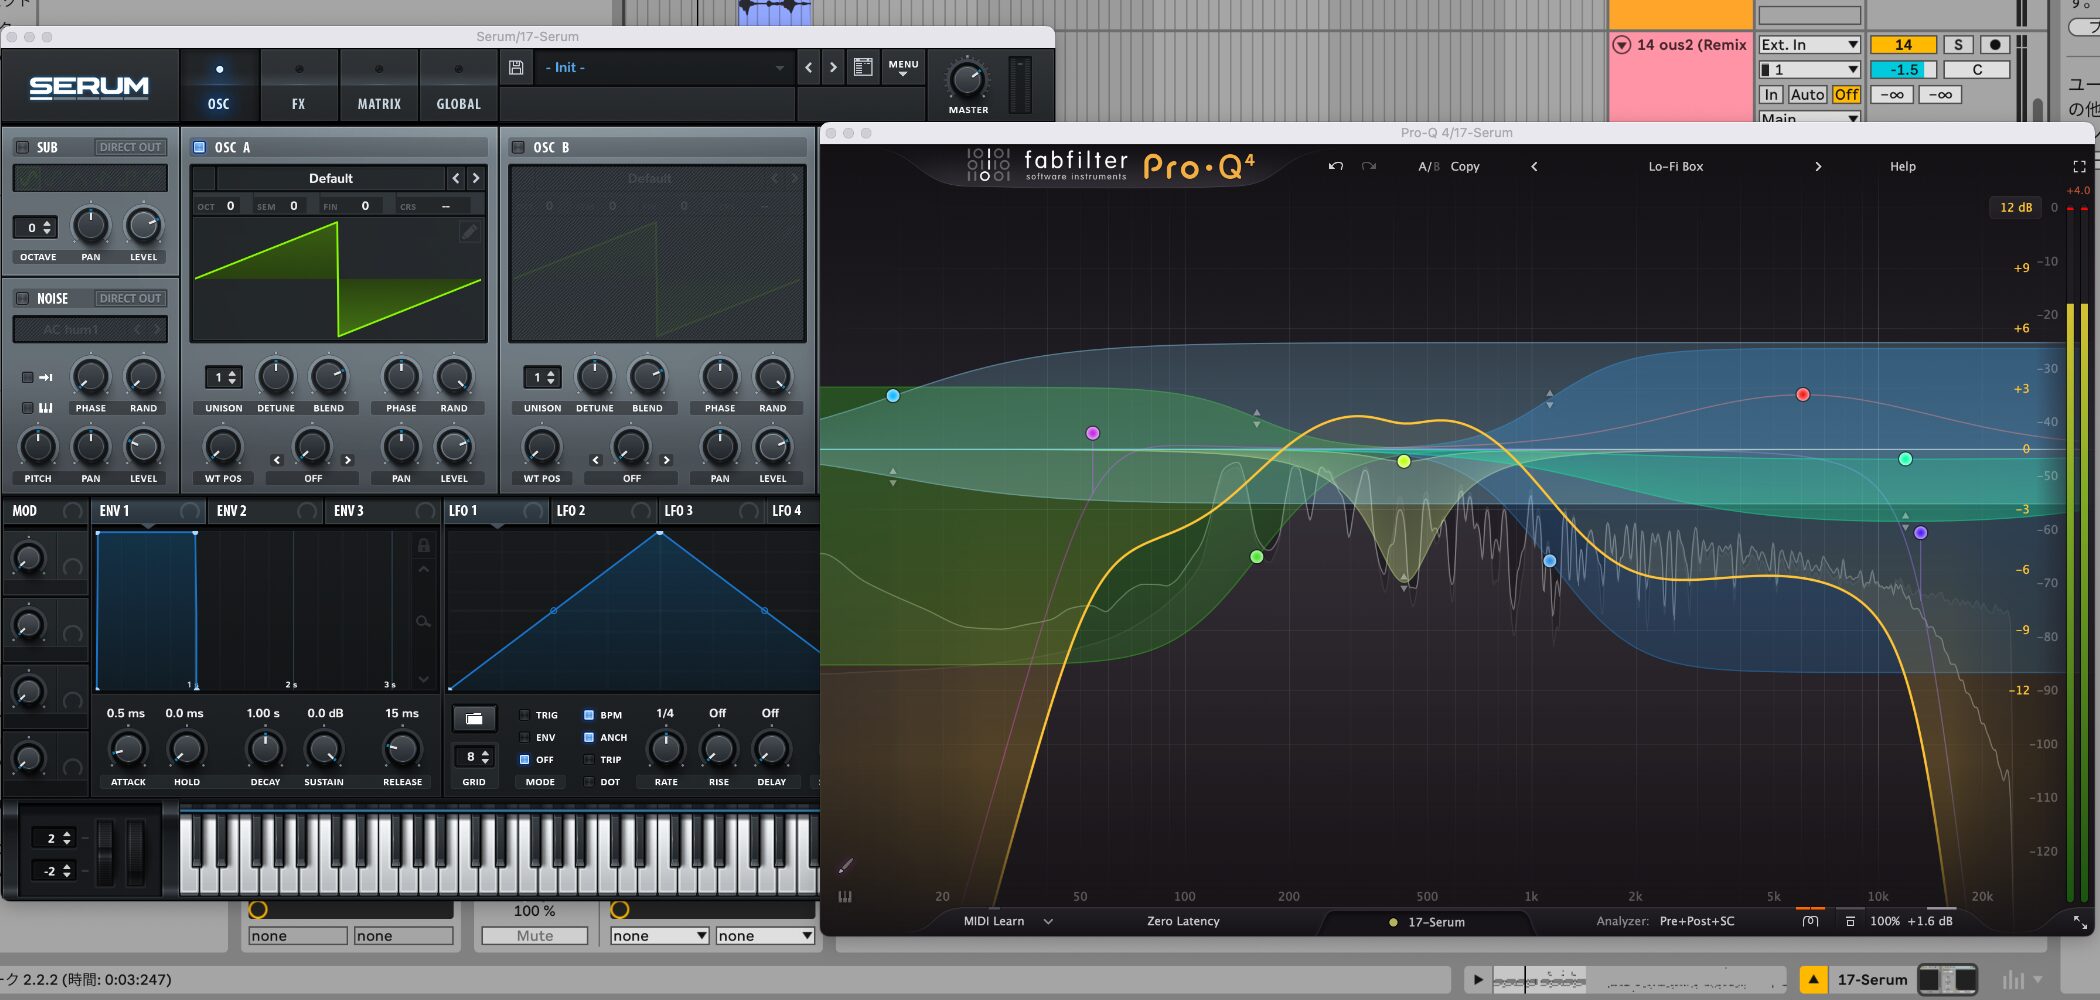Select the LFO 2 tab
The height and width of the screenshot is (1000, 2100).
tap(603, 511)
